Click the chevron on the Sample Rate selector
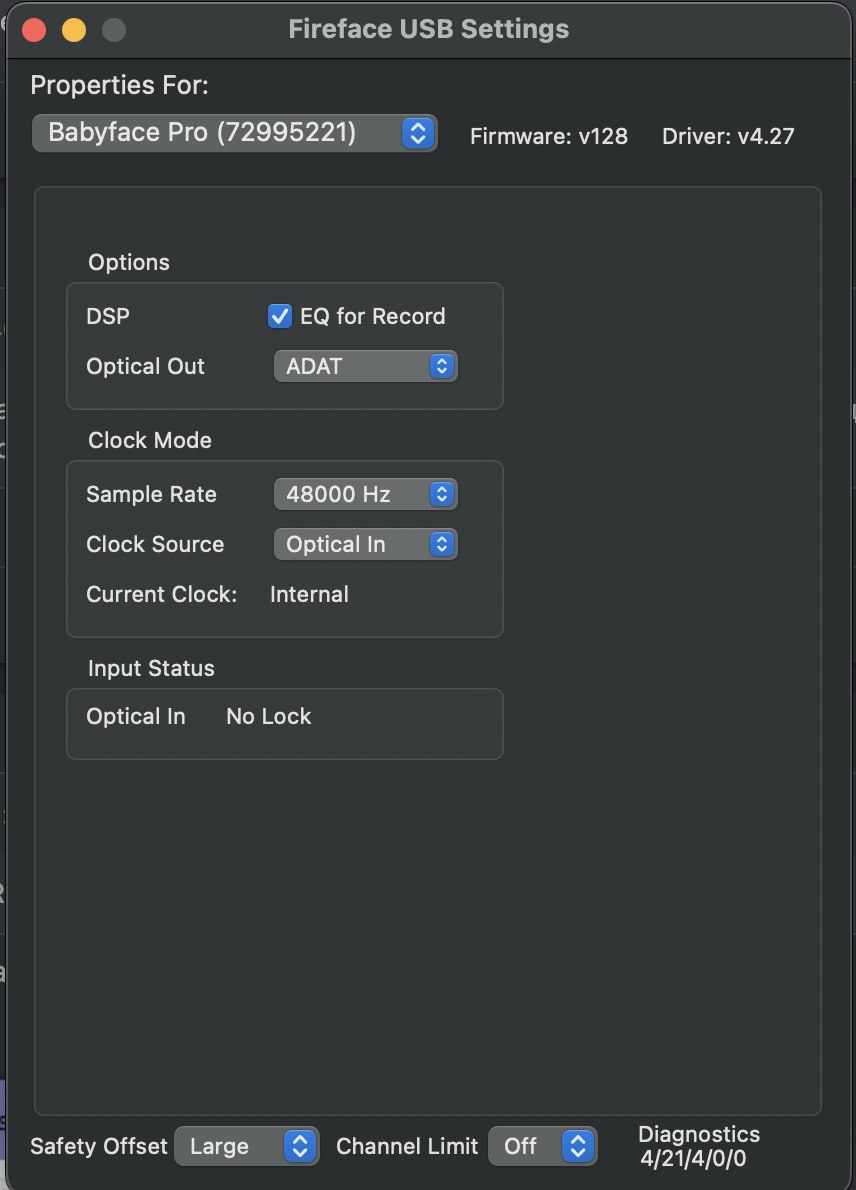The height and width of the screenshot is (1190, 856). [440, 494]
